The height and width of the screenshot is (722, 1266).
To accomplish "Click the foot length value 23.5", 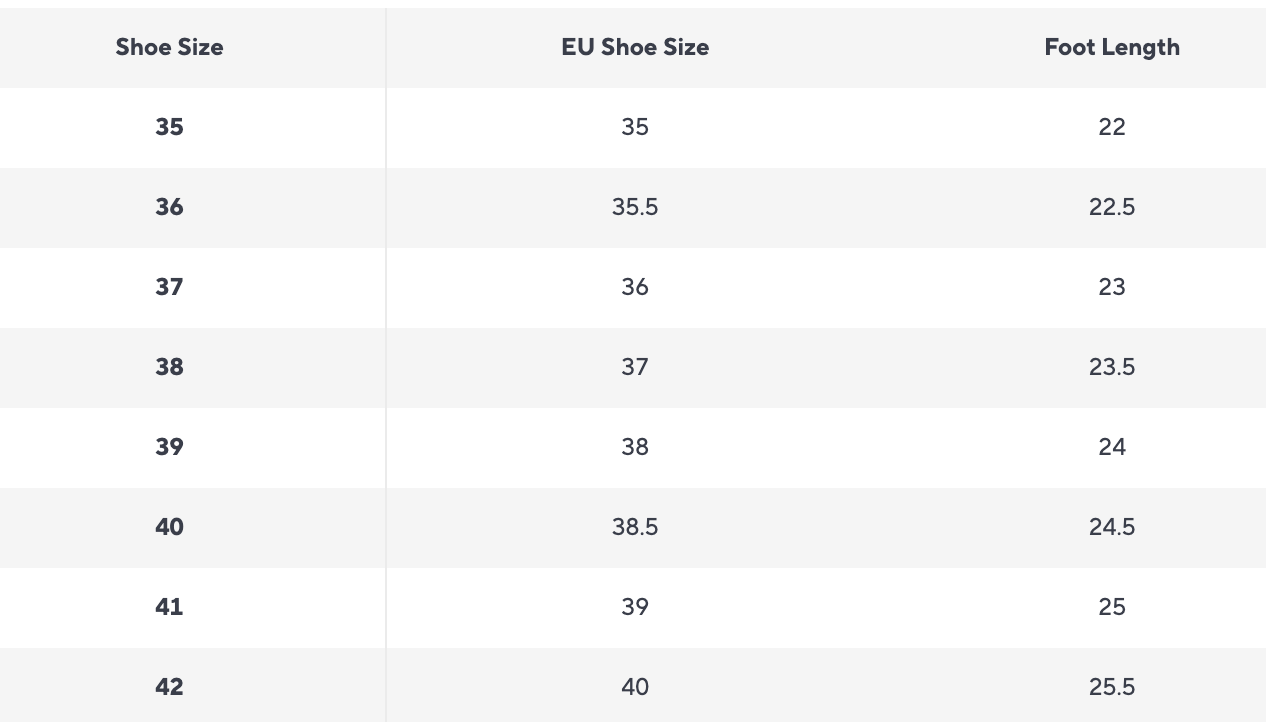I will (x=1112, y=367).
